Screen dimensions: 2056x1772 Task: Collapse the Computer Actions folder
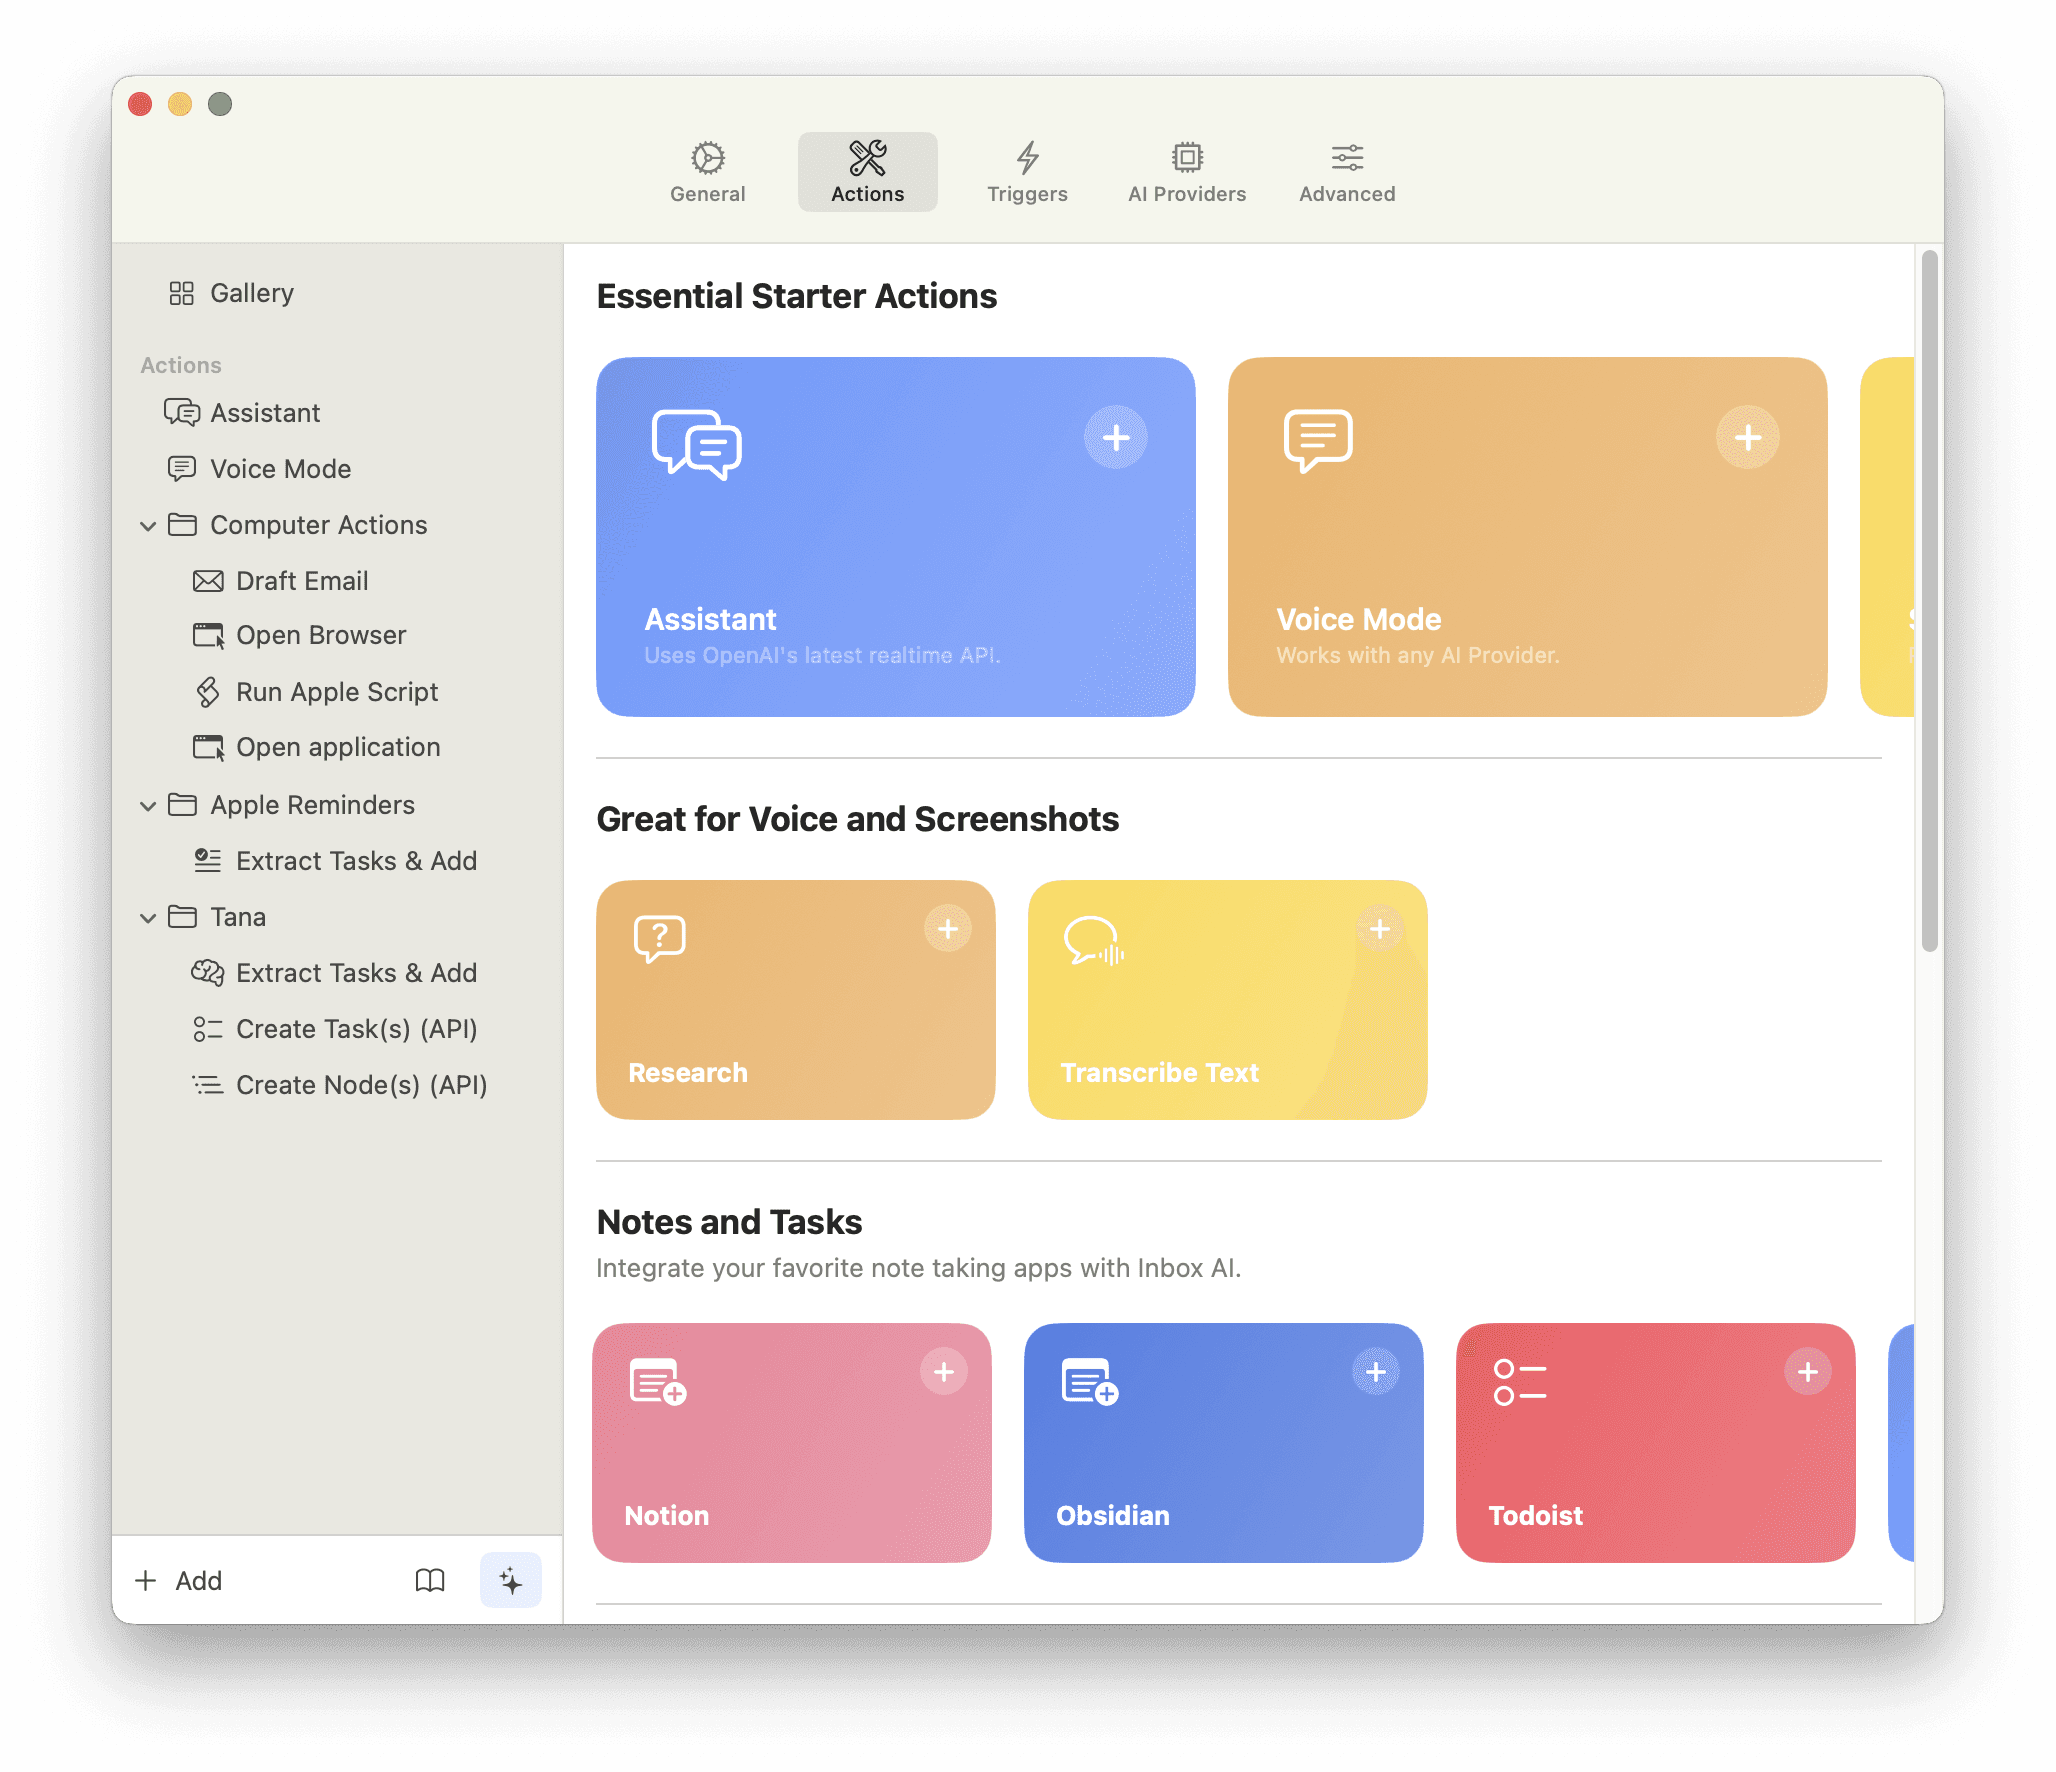pyautogui.click(x=148, y=525)
